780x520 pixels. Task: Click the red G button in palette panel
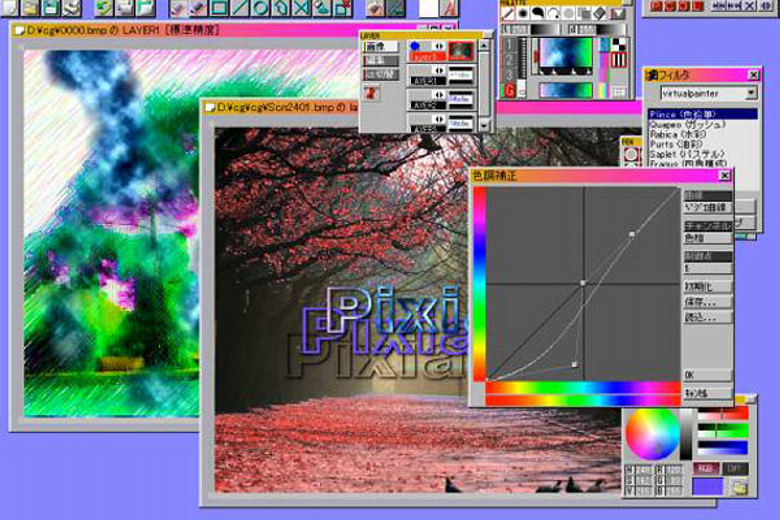pyautogui.click(x=508, y=91)
